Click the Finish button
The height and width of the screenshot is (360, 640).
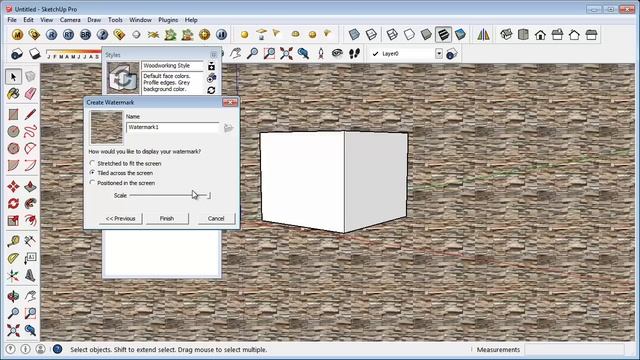pyautogui.click(x=167, y=218)
